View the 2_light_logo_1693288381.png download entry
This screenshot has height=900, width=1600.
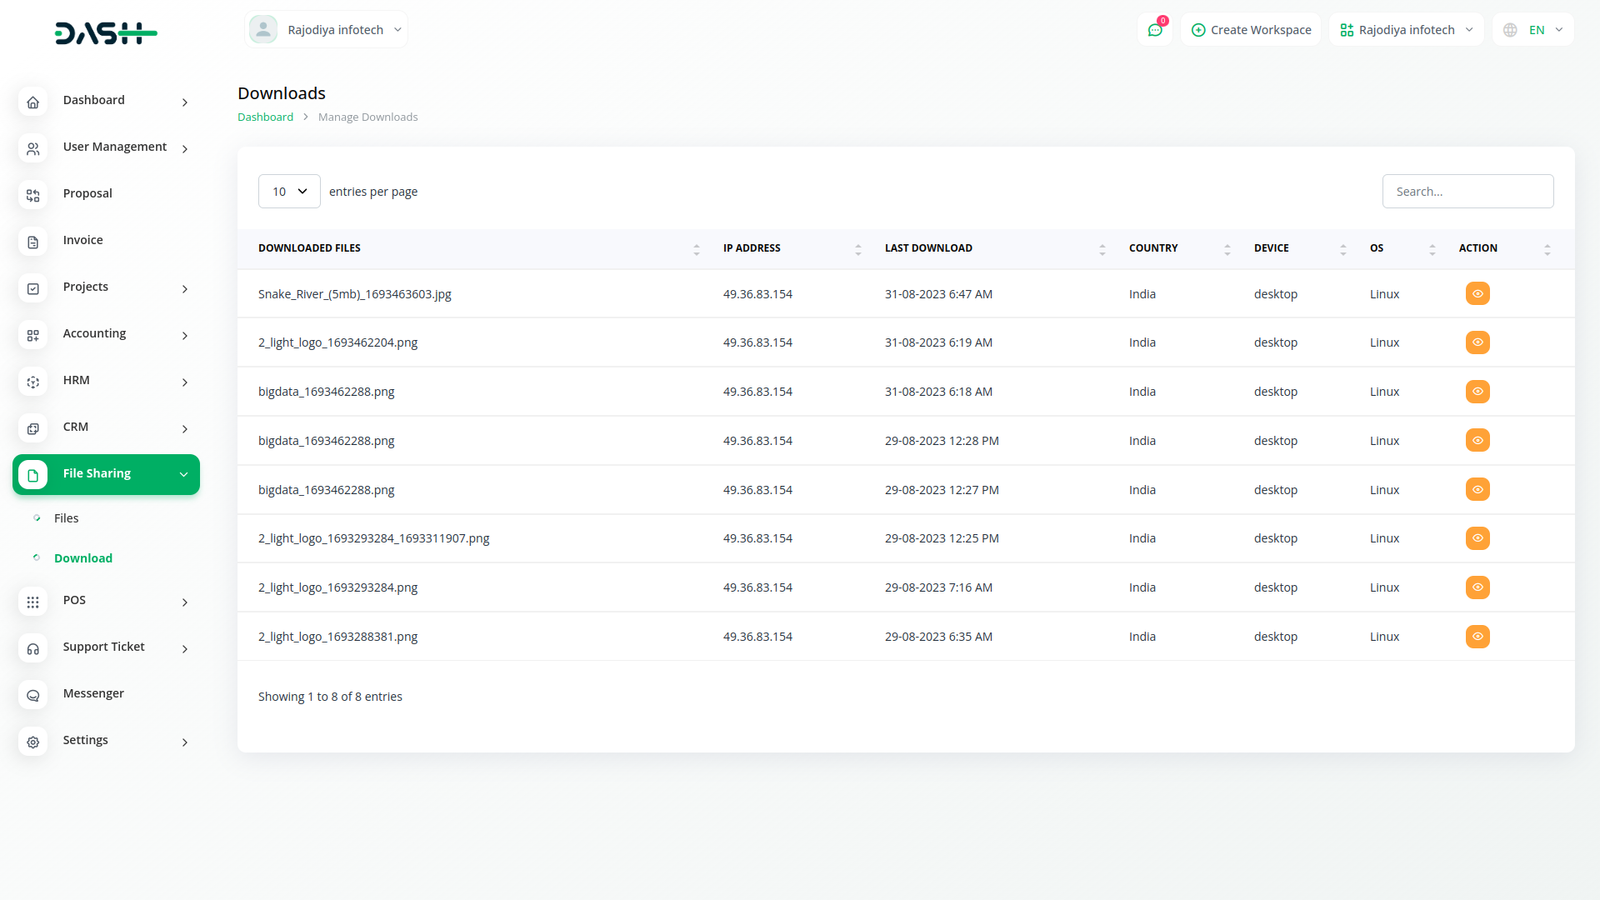(1477, 637)
